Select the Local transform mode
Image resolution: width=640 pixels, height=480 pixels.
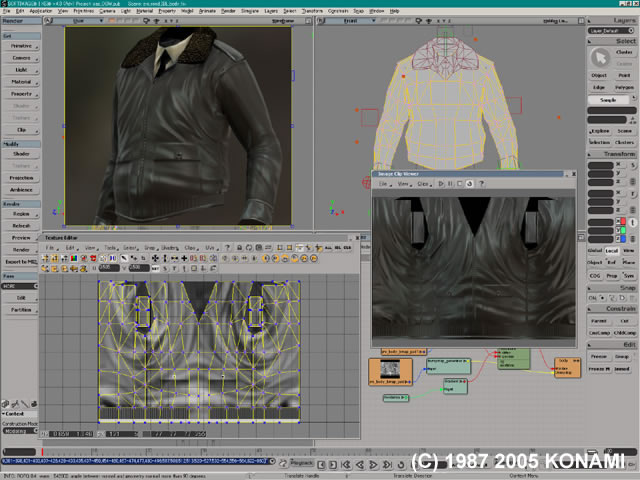pos(611,251)
